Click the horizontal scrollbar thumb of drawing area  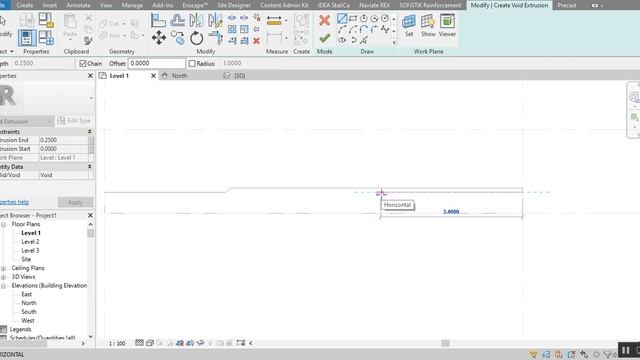click(x=445, y=343)
